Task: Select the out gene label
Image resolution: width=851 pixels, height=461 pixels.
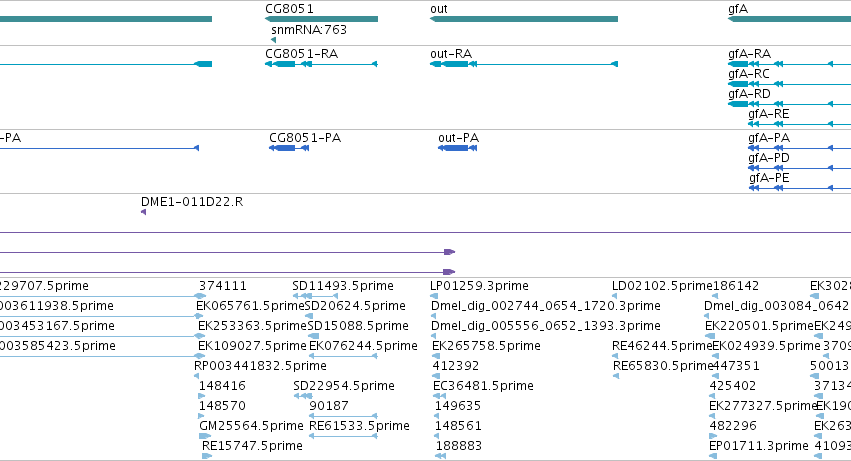Action: pyautogui.click(x=439, y=9)
